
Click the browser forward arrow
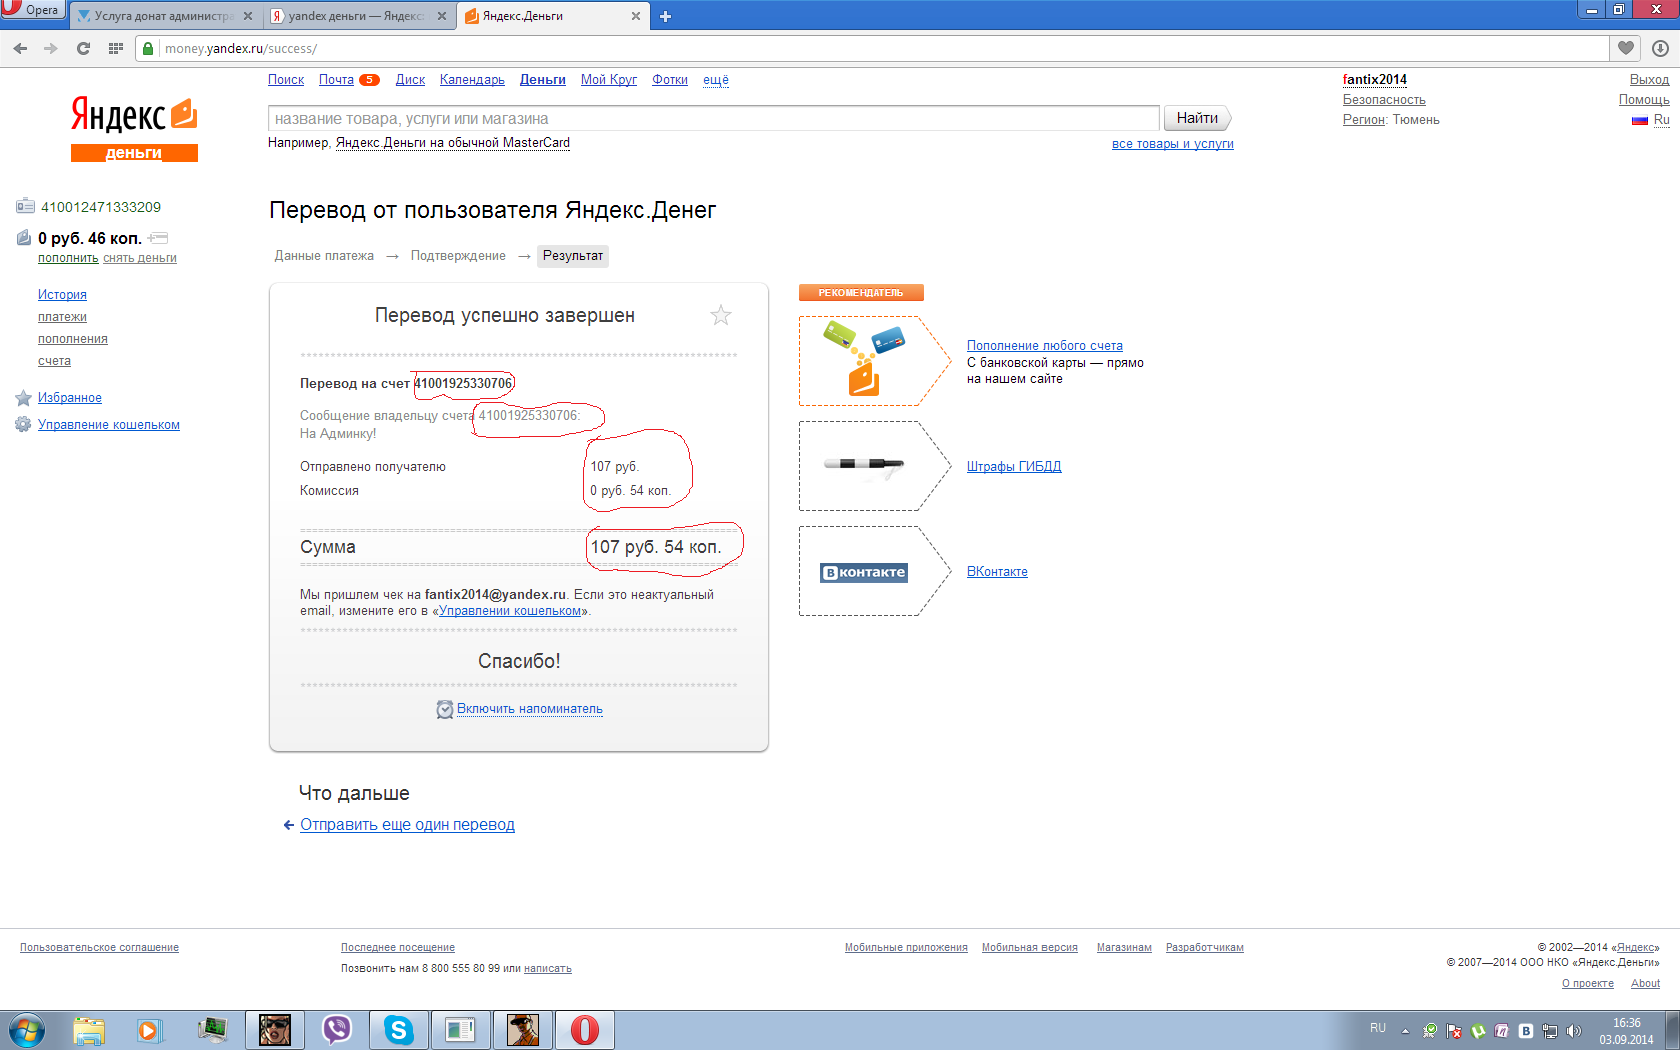(x=51, y=48)
